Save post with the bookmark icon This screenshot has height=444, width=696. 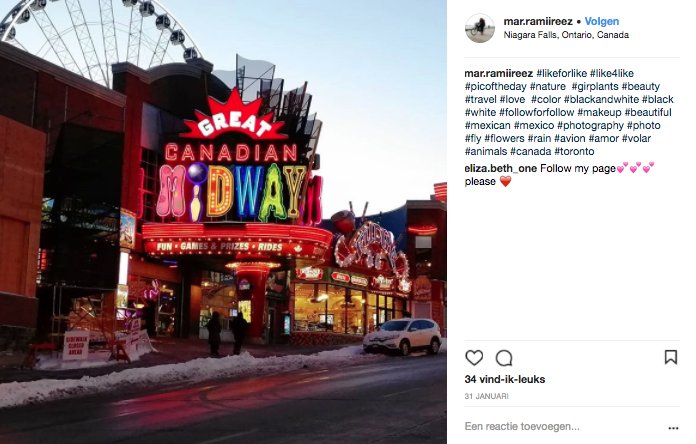[671, 357]
